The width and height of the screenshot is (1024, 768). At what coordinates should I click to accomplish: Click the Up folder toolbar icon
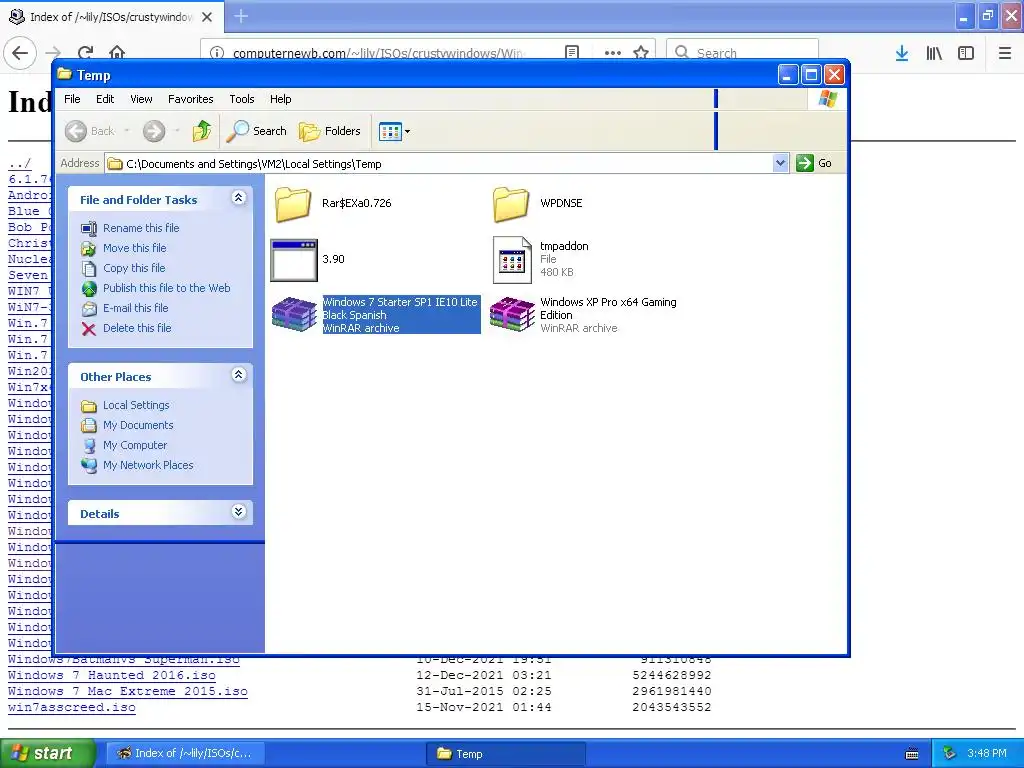pos(201,131)
